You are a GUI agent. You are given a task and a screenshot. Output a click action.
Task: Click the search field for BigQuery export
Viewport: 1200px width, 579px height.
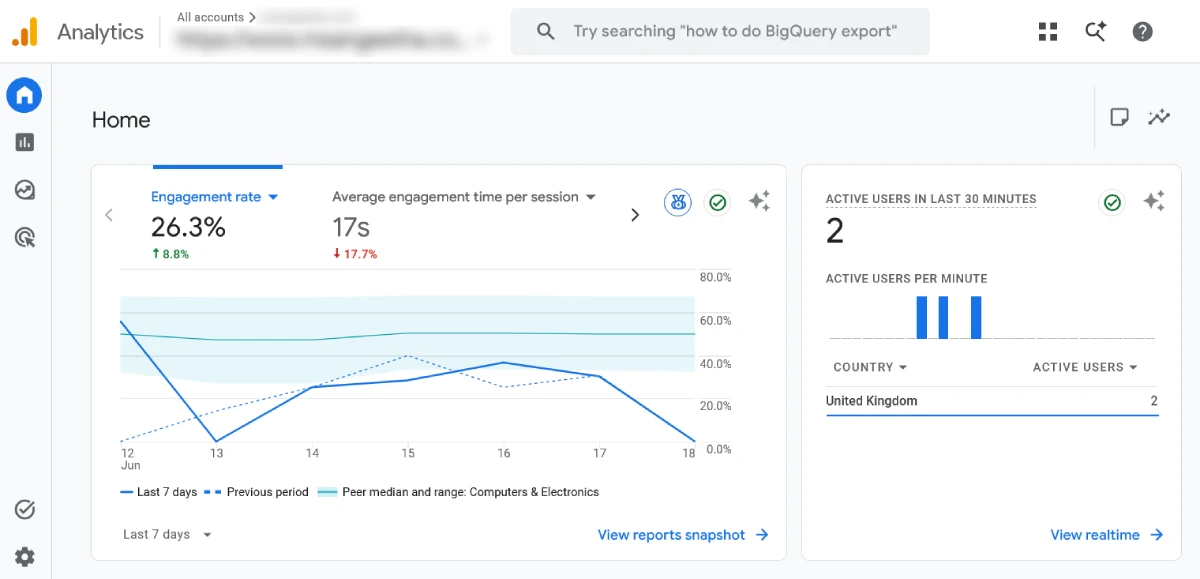point(720,31)
